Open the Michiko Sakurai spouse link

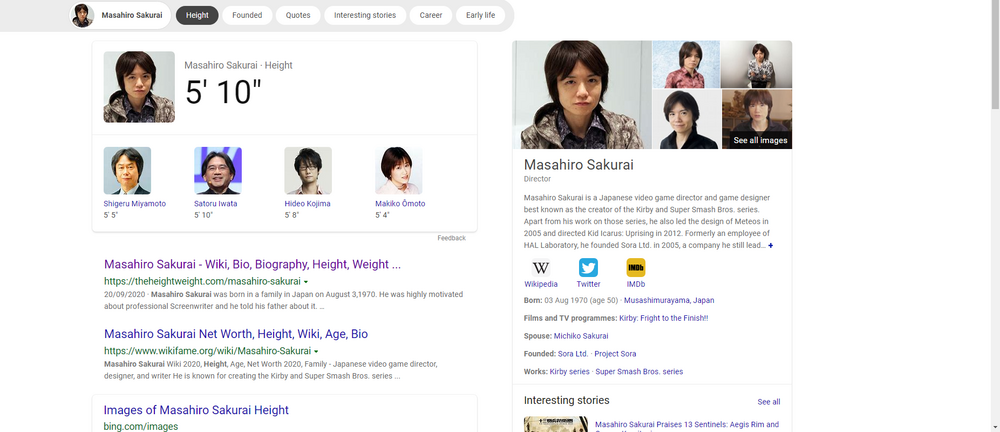pyautogui.click(x=581, y=336)
